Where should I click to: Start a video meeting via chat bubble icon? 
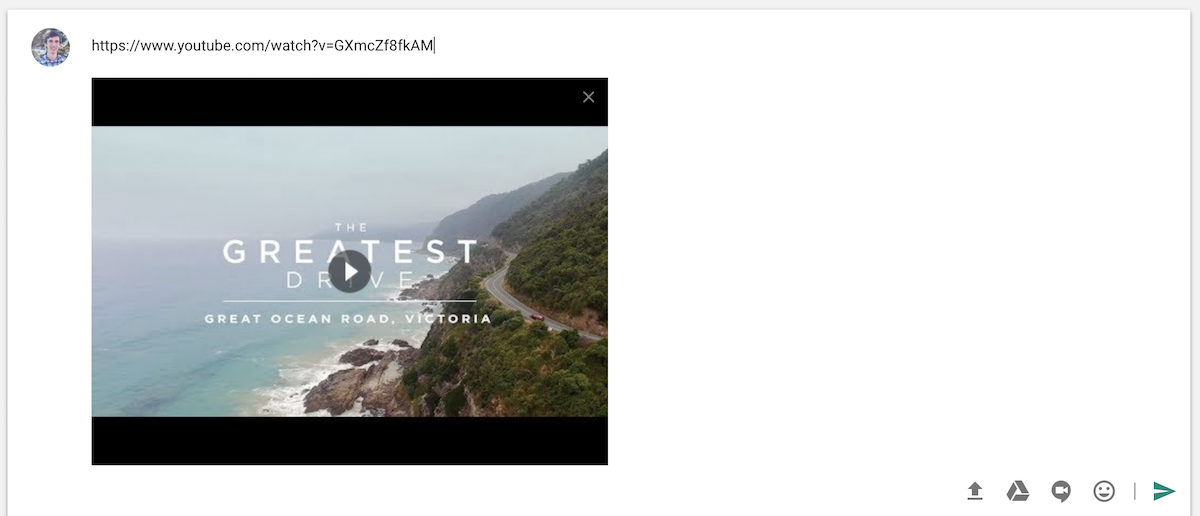click(x=1061, y=491)
